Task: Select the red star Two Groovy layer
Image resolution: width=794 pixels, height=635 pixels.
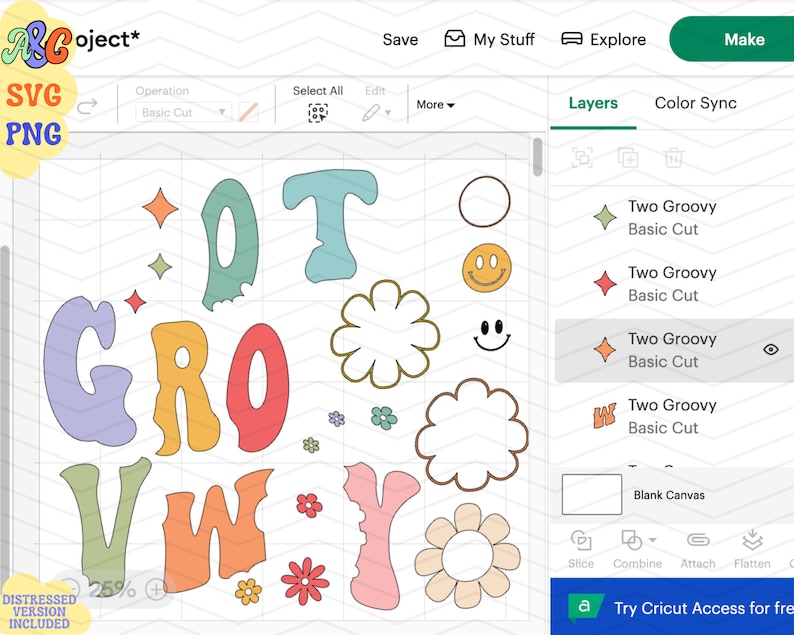Action: [674, 284]
